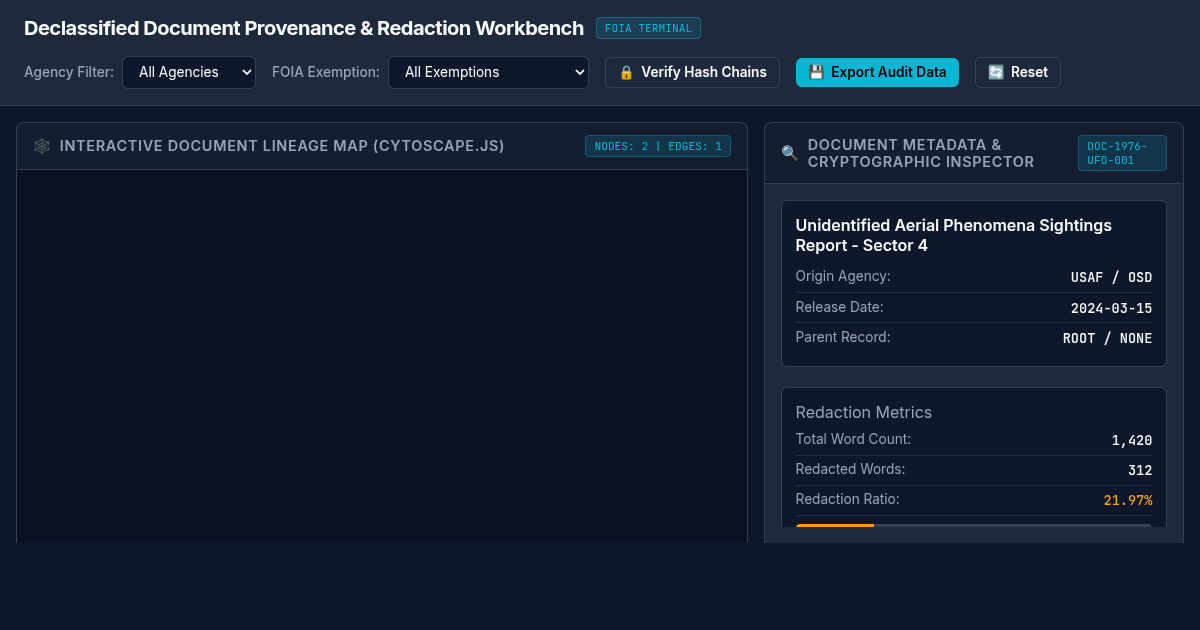This screenshot has width=1200, height=630.
Task: Click the Declassified Document Provenance workbench title
Action: 304,28
